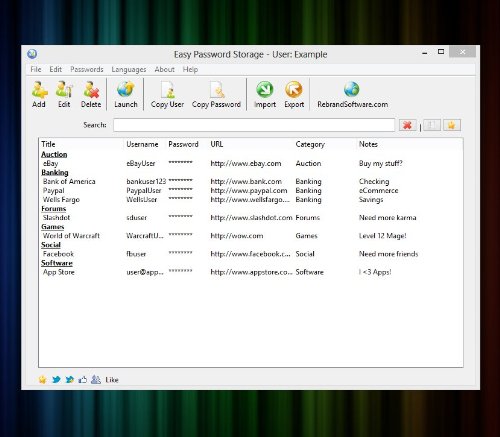Click the sduser username cell
The height and width of the screenshot is (437, 500).
(x=137, y=218)
